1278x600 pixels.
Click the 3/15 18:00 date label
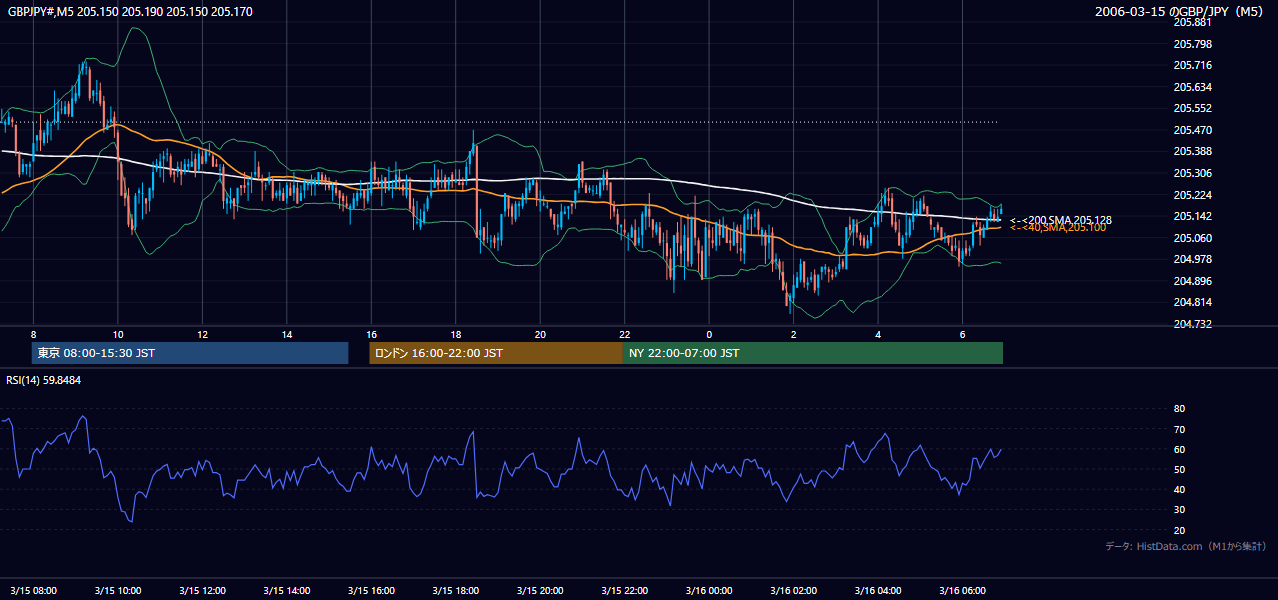[x=456, y=591]
